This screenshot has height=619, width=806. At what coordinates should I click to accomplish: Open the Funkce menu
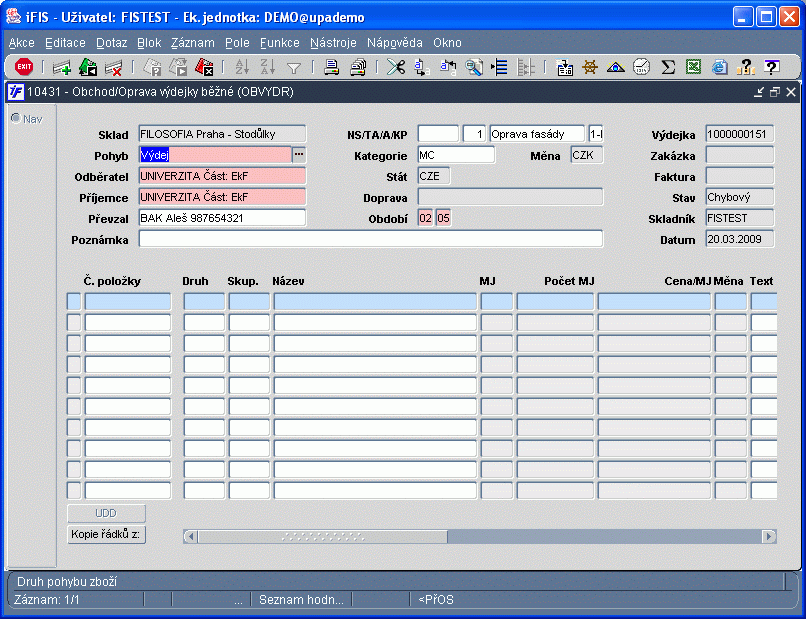[x=280, y=43]
